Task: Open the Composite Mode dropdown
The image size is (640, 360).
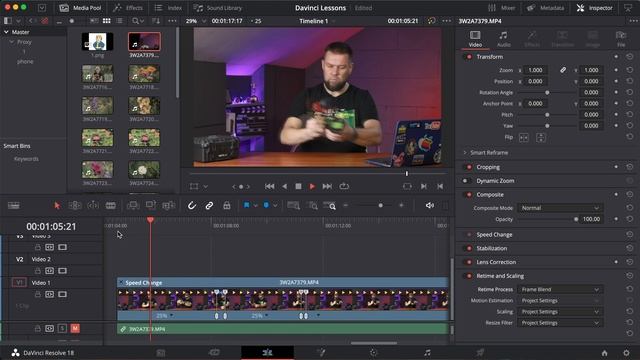Action: (x=560, y=208)
